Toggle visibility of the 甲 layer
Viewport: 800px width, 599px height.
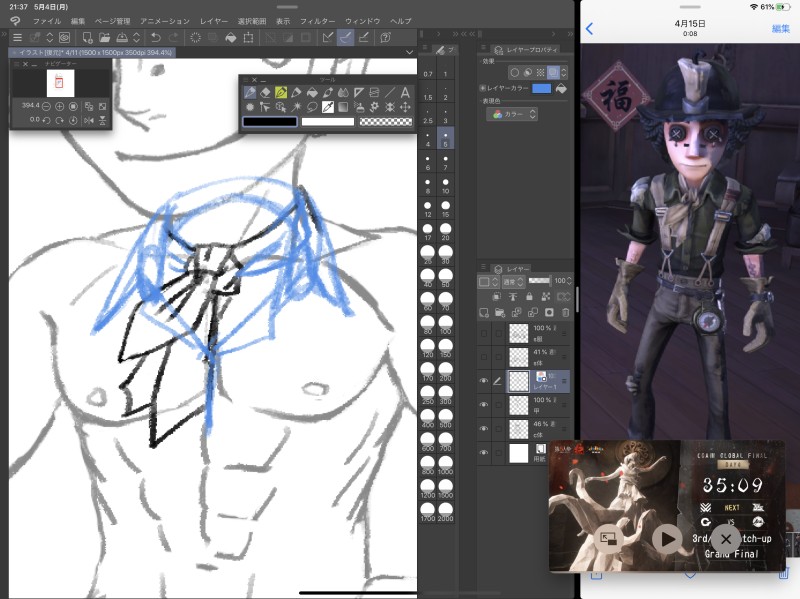coord(483,405)
